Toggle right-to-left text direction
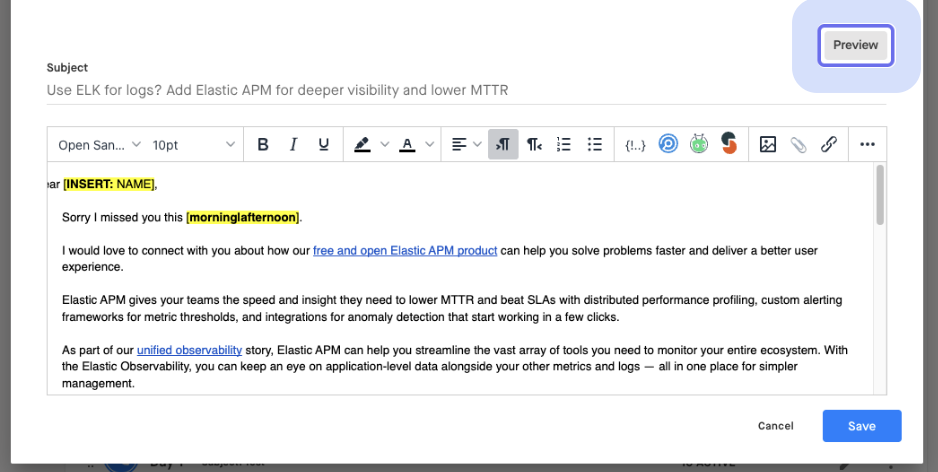Image resolution: width=938 pixels, height=472 pixels. (x=534, y=145)
